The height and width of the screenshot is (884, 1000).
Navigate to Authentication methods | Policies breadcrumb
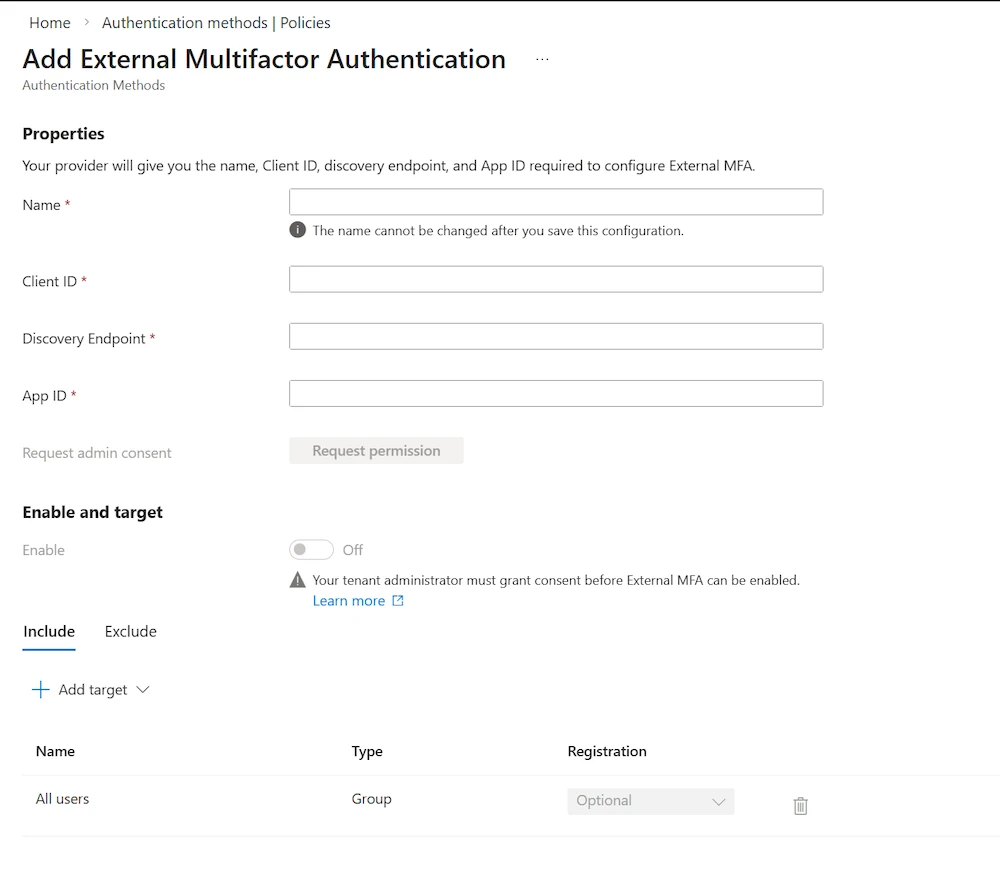click(216, 22)
